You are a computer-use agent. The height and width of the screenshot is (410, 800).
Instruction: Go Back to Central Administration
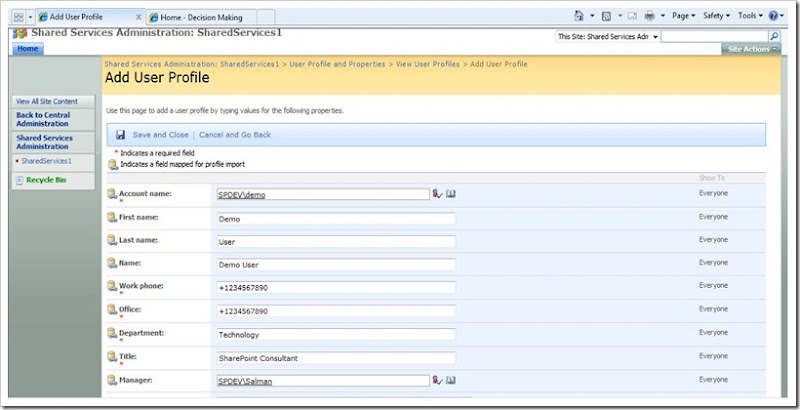click(43, 119)
